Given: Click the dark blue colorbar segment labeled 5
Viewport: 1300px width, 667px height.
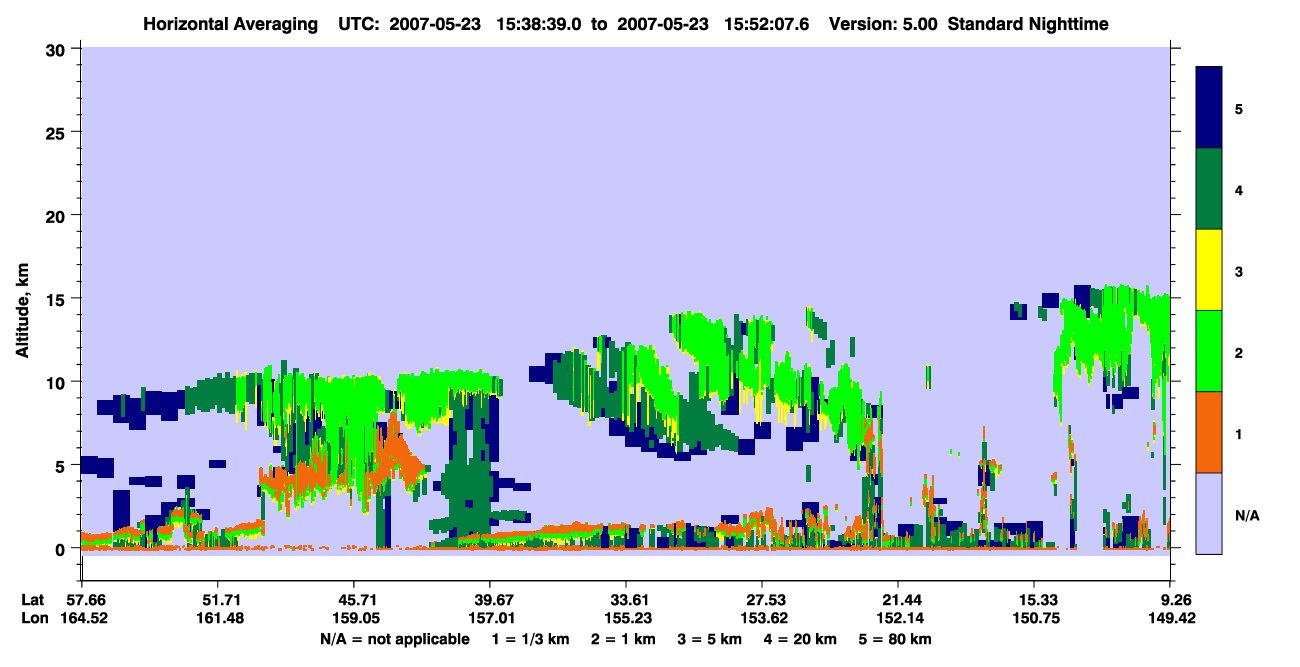Looking at the screenshot, I should point(1209,108).
